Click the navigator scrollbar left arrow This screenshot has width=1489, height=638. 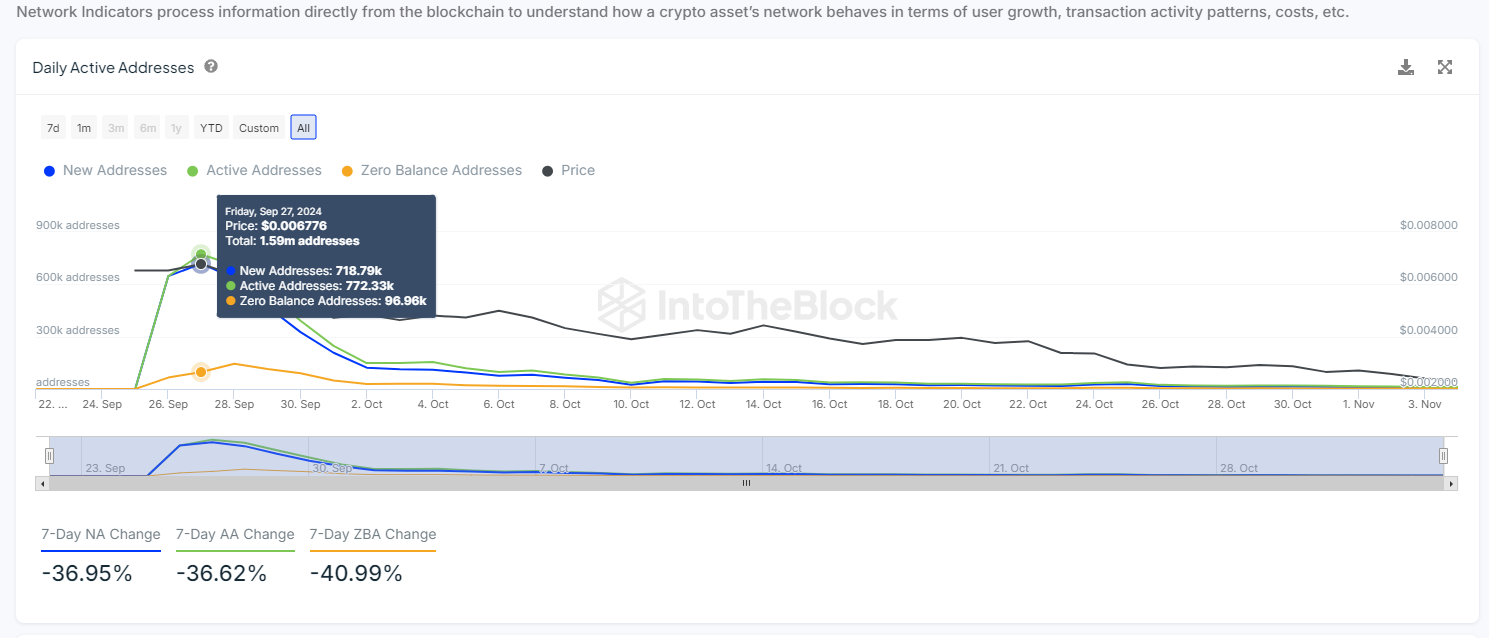tap(41, 483)
